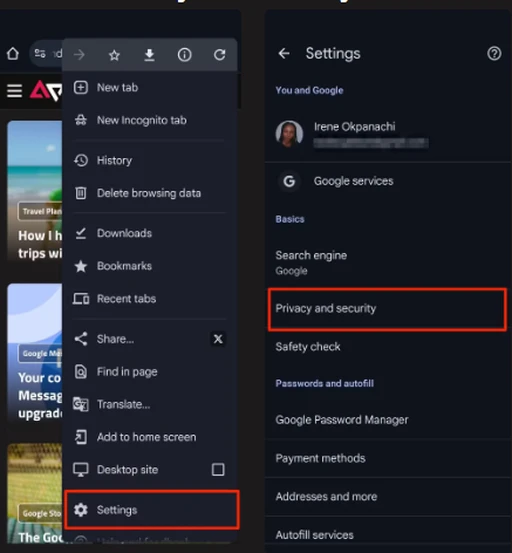Open the hamburger menu on the website
This screenshot has height=553, width=512.
click(x=14, y=91)
